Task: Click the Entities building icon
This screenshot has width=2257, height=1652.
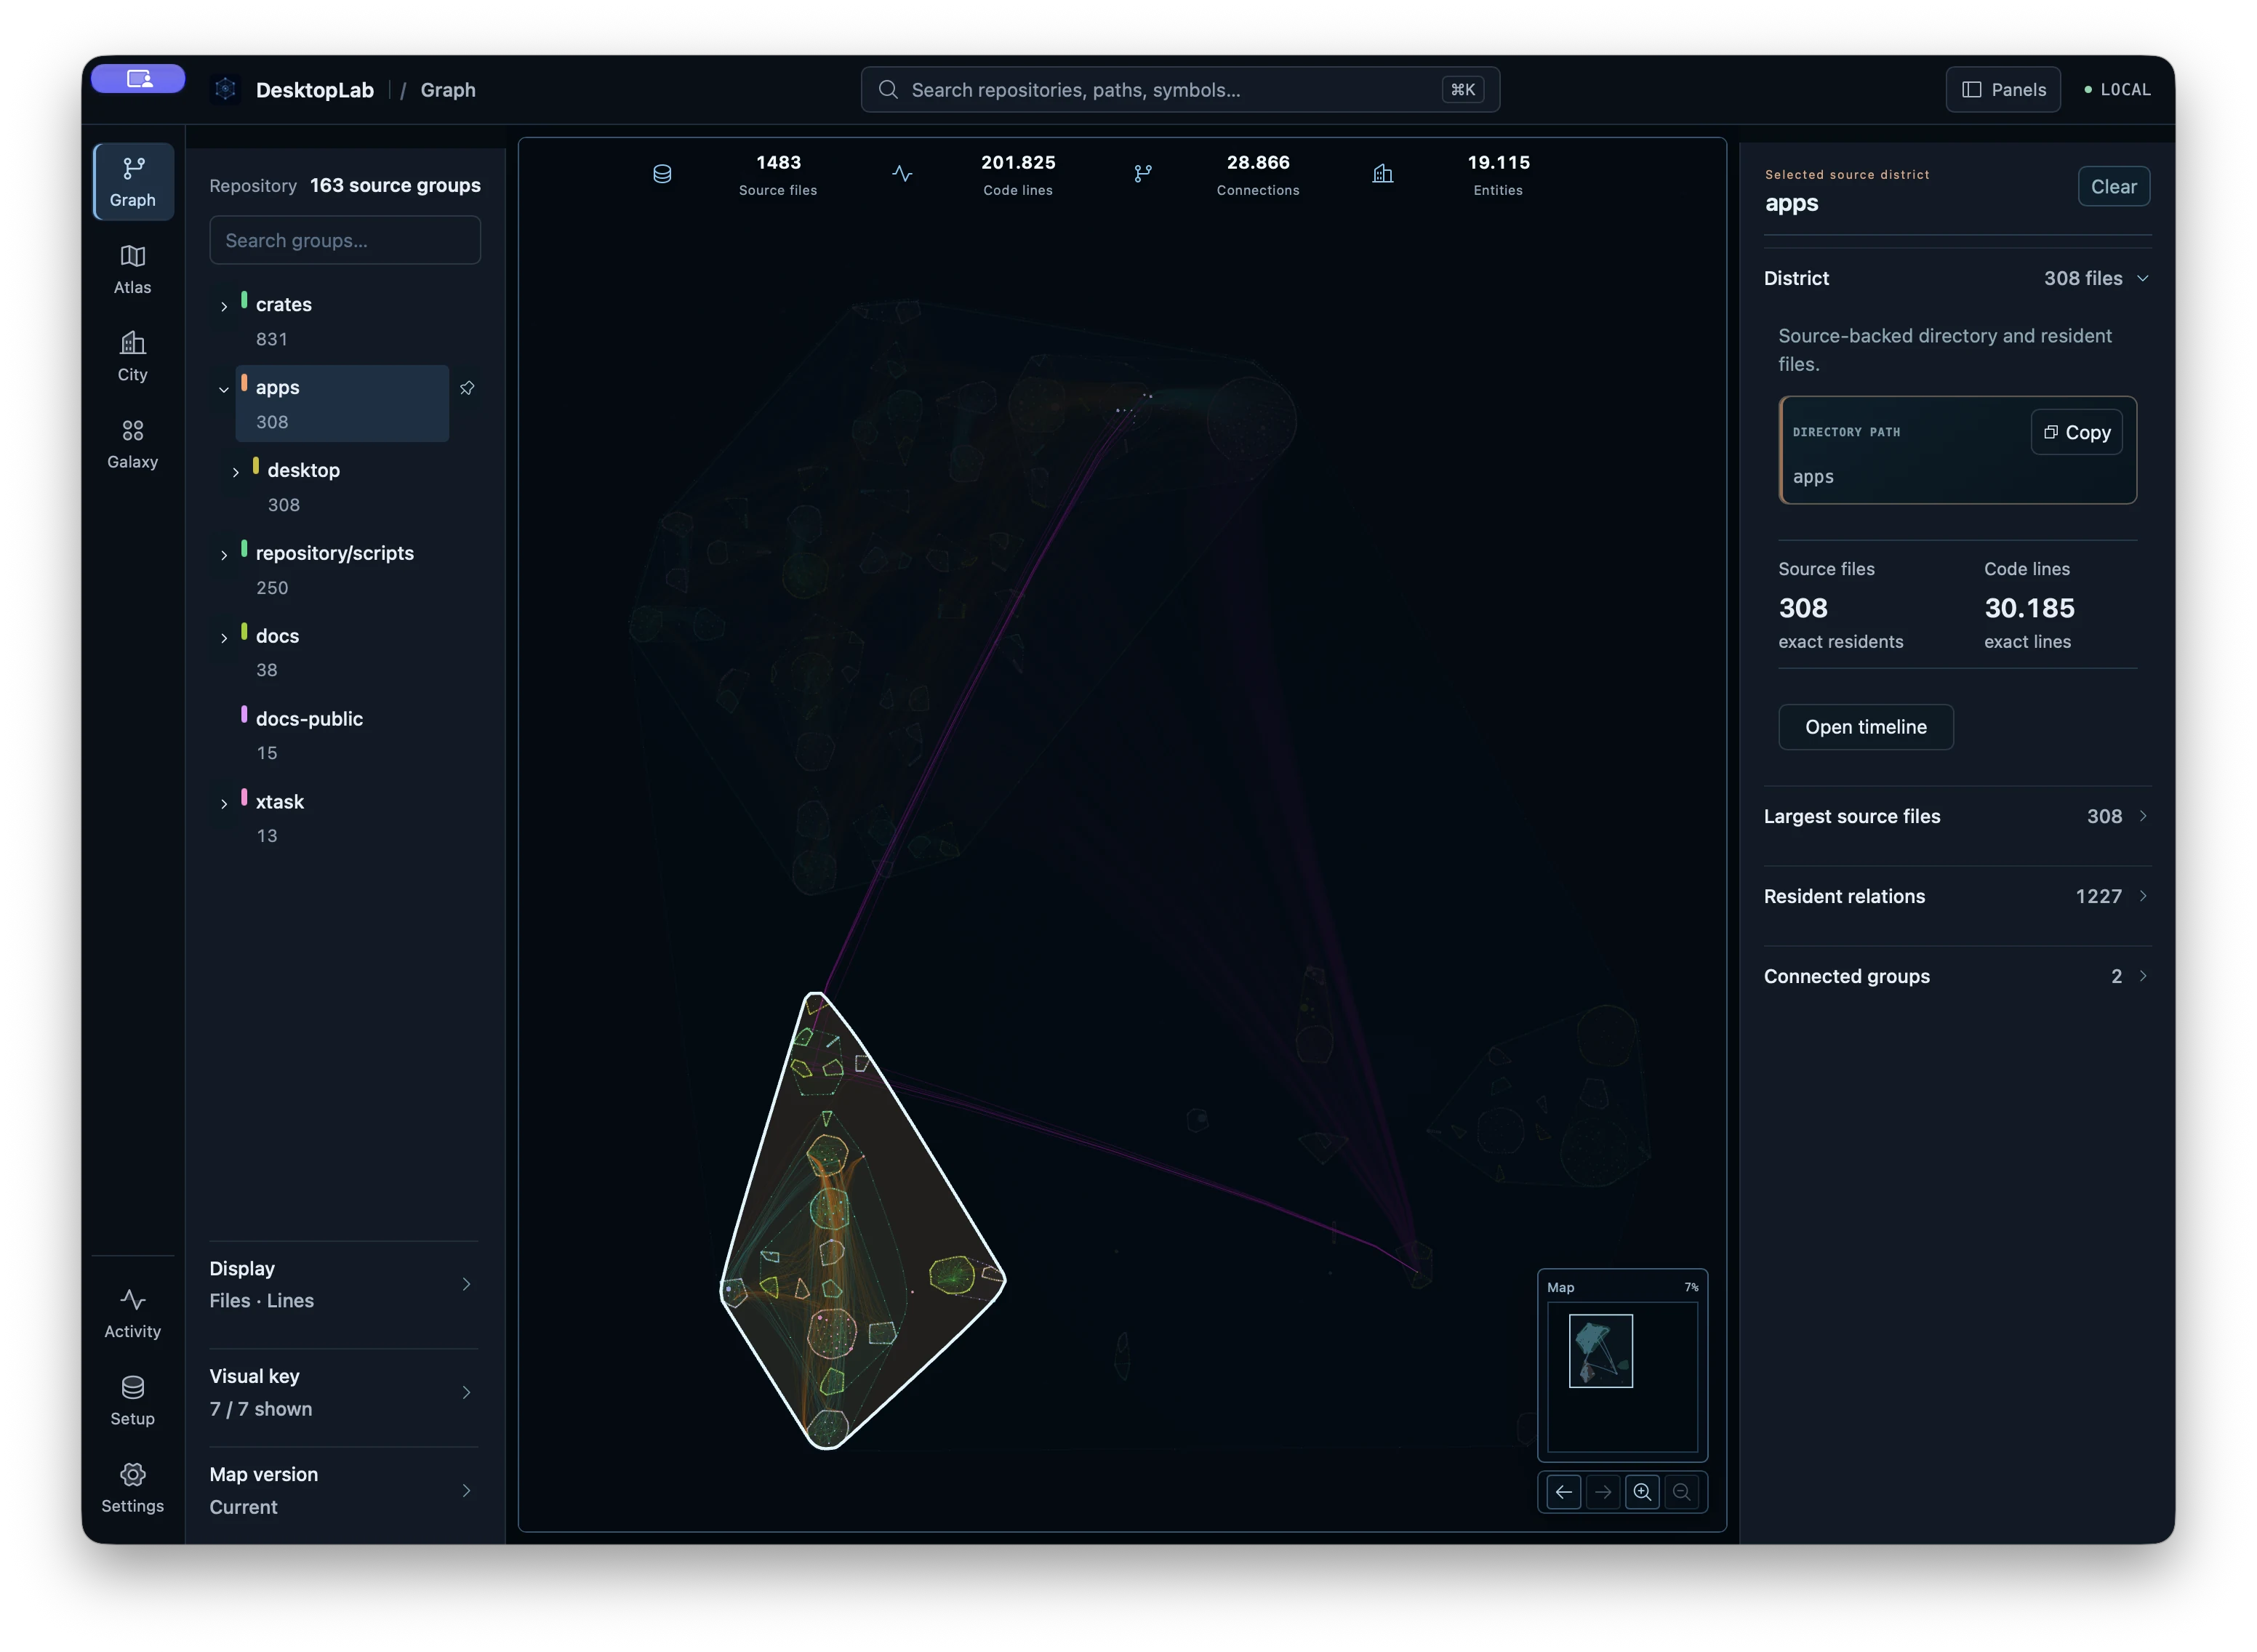Action: [x=1383, y=174]
